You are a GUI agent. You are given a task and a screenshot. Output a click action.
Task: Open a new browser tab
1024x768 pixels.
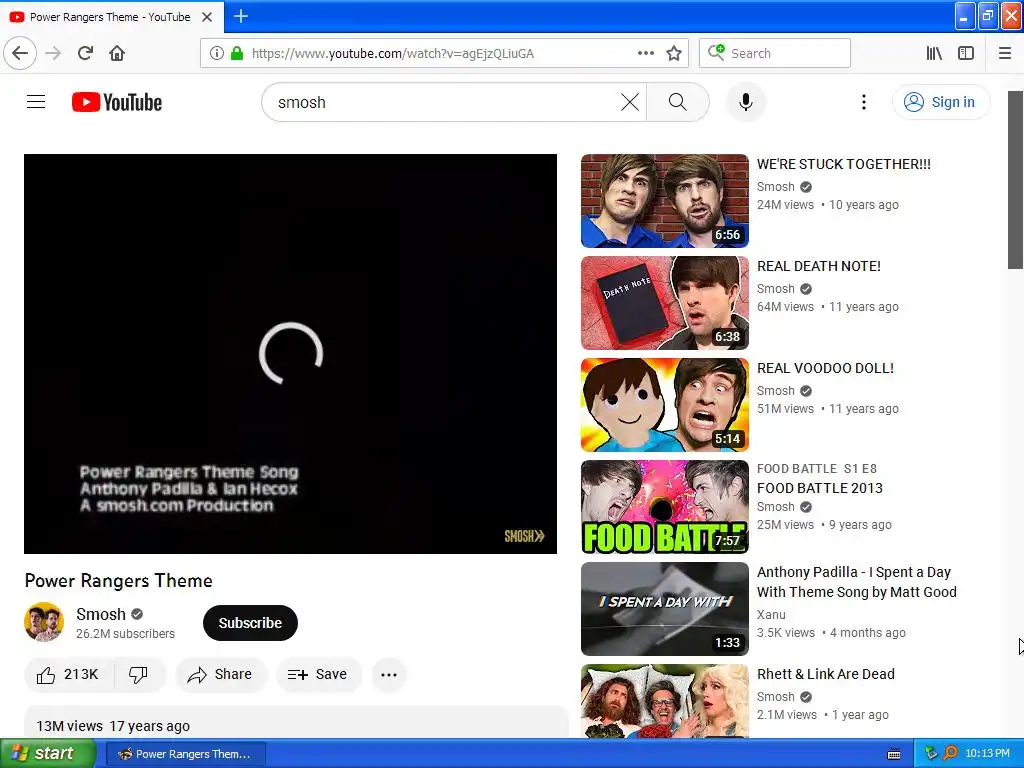coord(240,16)
